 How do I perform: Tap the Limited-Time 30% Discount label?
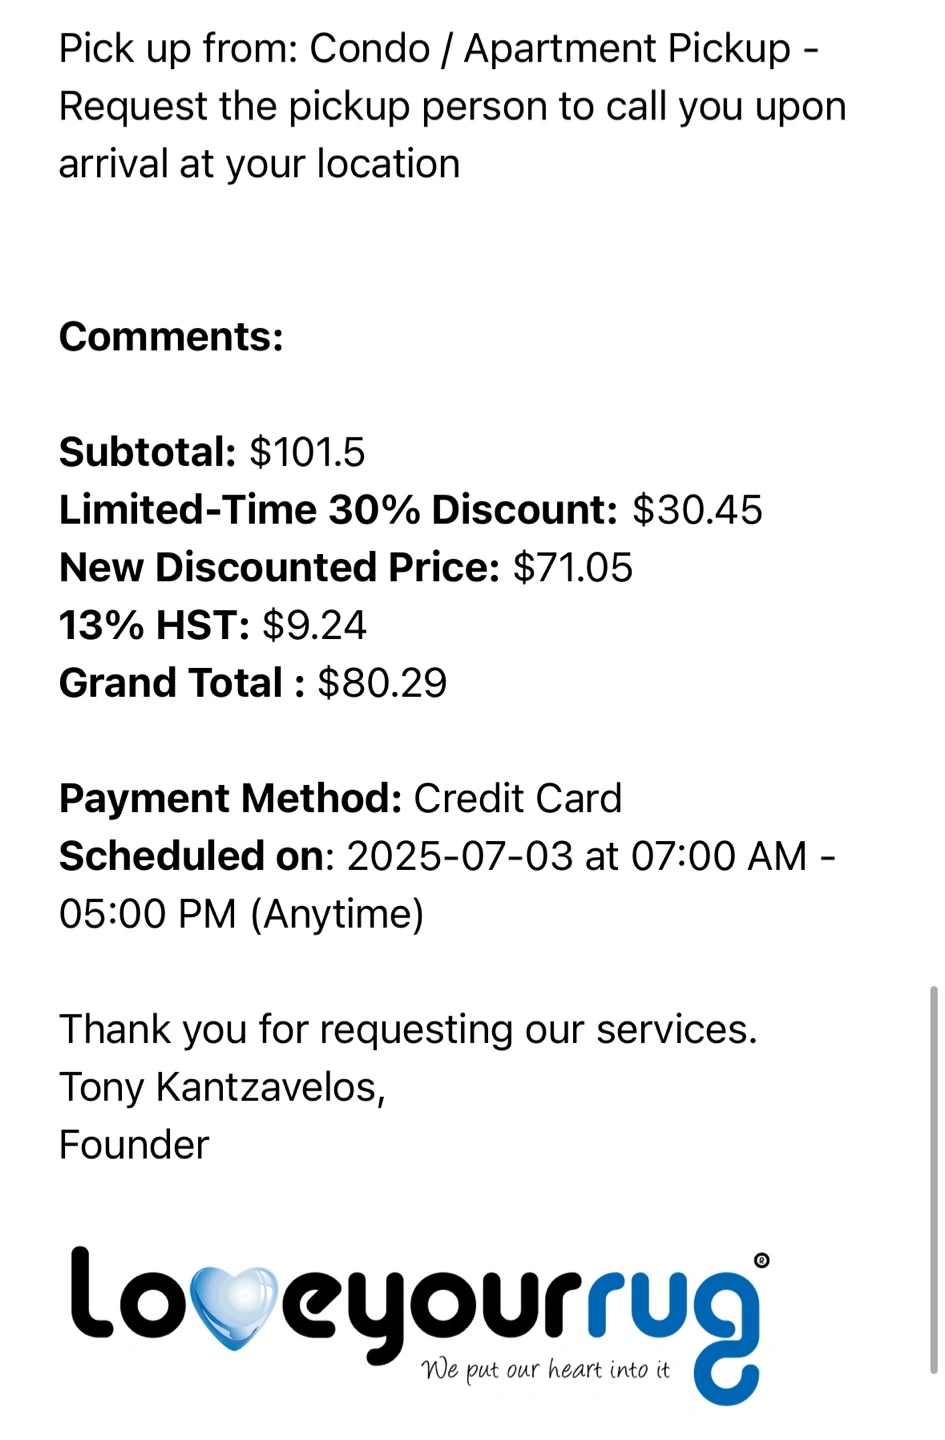coord(339,510)
